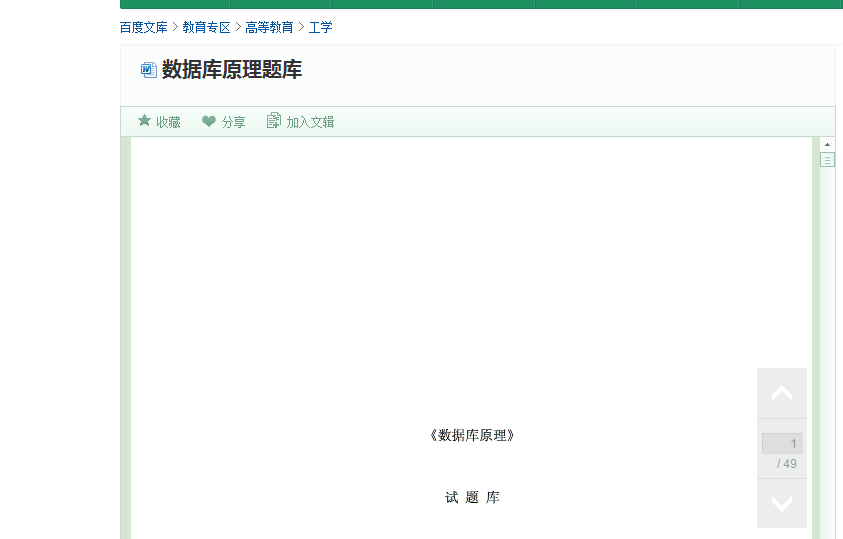
Task: Click the heart share icon
Action: [x=209, y=121]
